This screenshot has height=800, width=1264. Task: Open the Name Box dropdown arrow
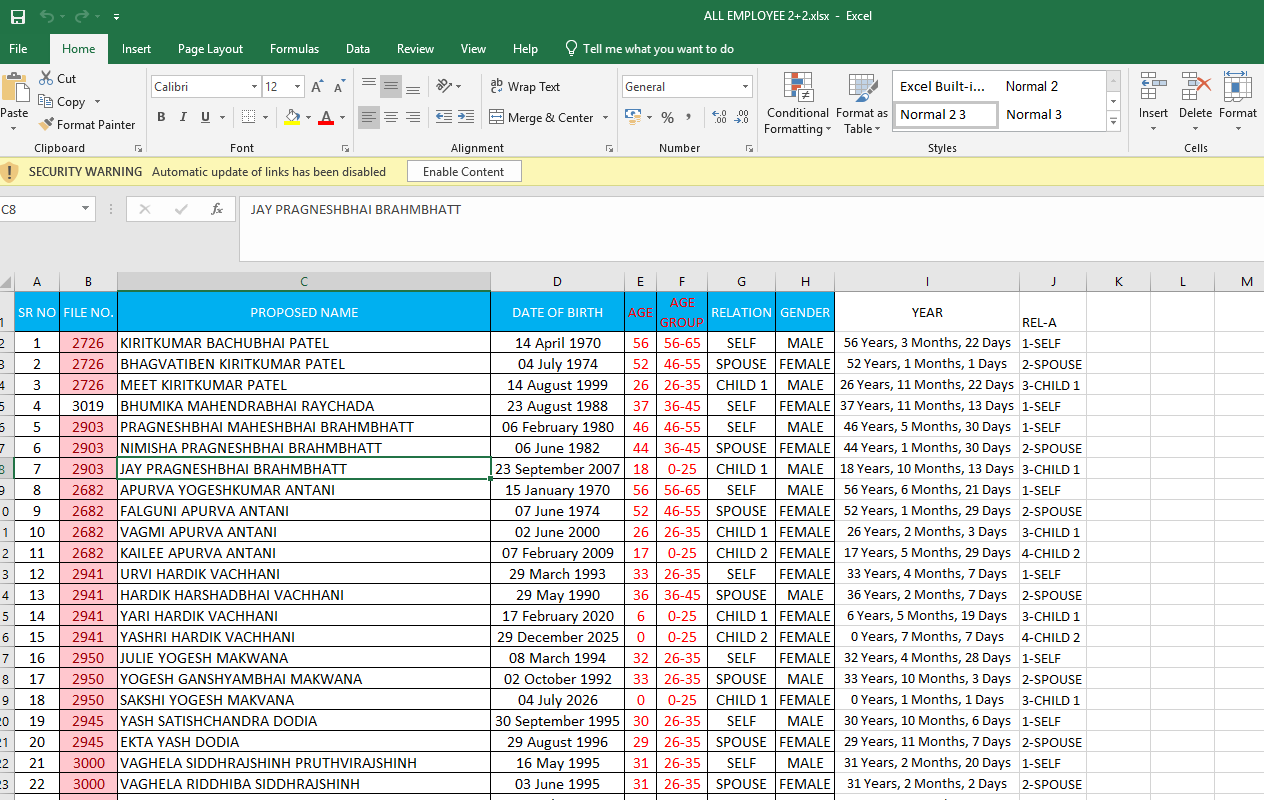click(x=85, y=209)
